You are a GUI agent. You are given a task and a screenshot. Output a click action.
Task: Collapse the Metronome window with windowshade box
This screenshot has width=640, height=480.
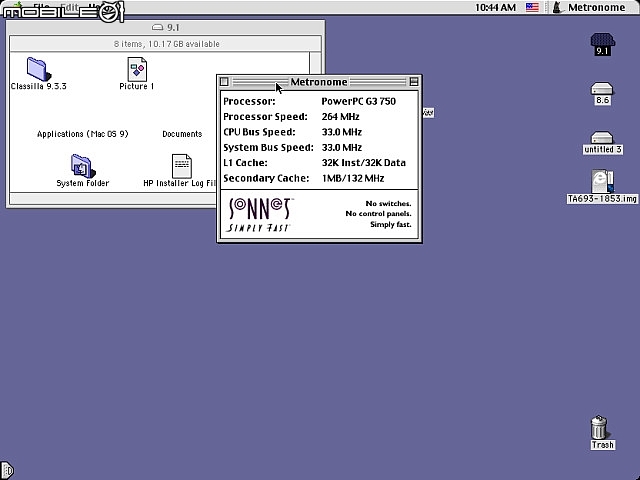click(413, 82)
